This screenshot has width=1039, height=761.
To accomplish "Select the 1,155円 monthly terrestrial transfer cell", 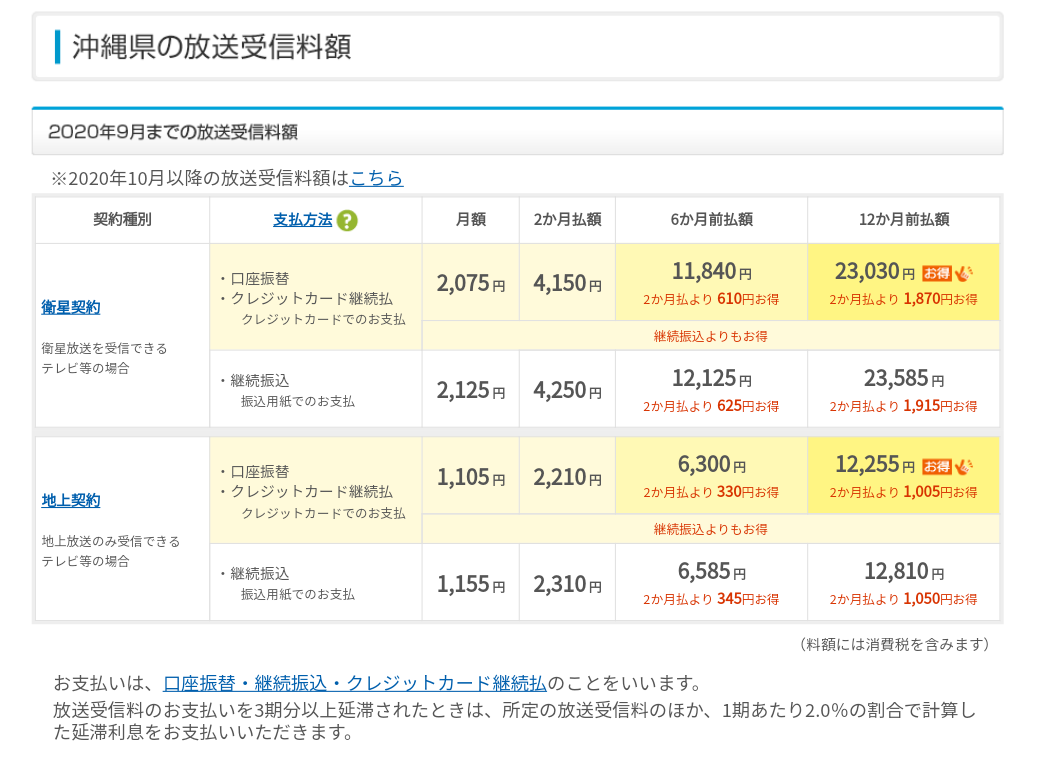I will coord(470,584).
